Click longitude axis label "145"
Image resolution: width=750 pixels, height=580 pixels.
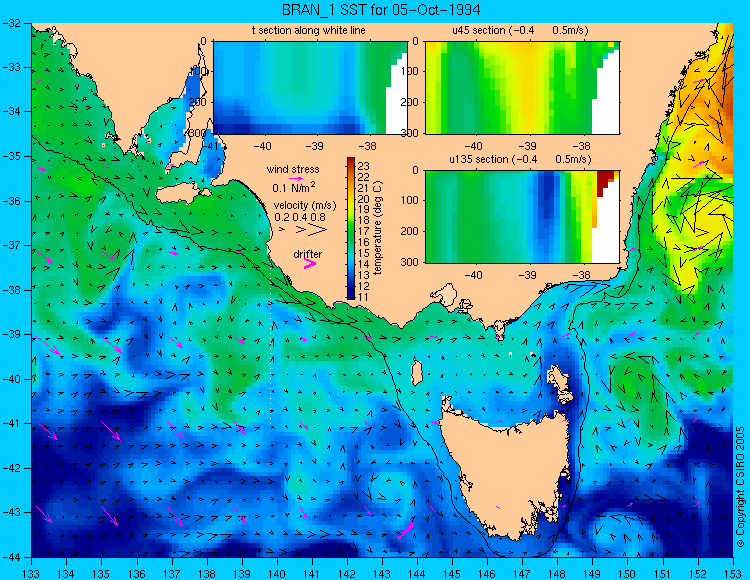click(452, 574)
